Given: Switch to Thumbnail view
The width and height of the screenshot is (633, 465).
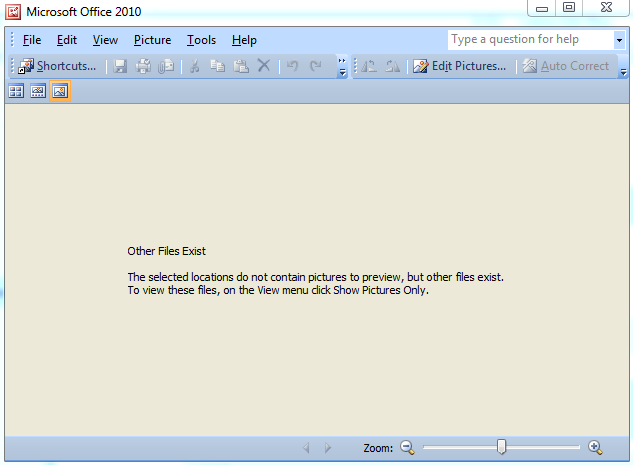Looking at the screenshot, I should pos(16,92).
